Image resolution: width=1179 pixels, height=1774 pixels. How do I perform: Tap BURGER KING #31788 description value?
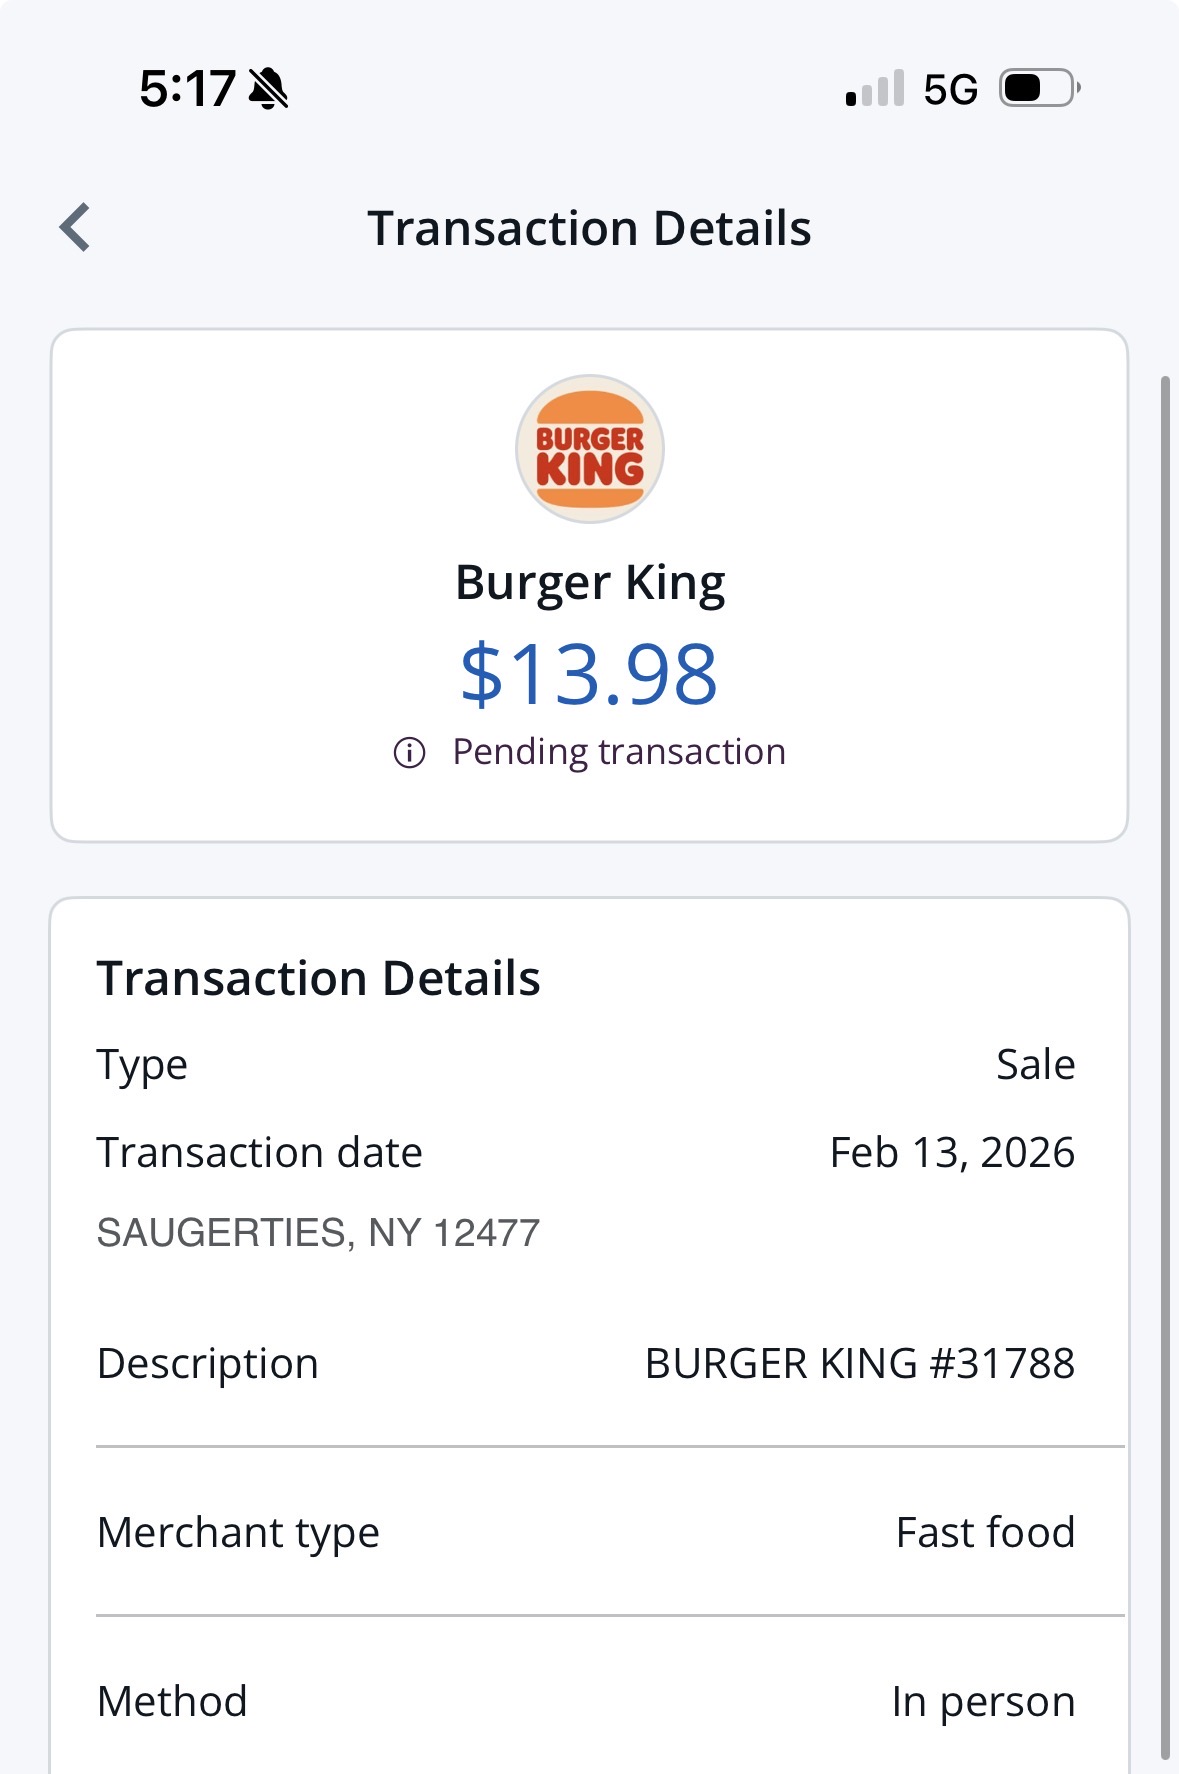click(x=860, y=1364)
